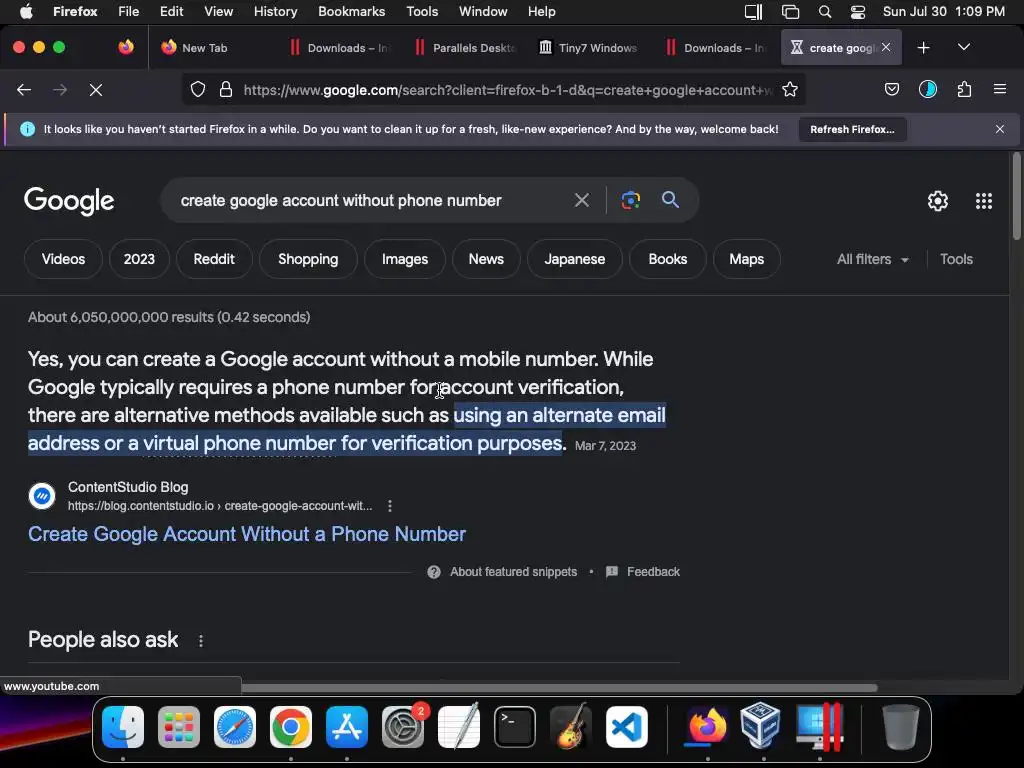Screen dimensions: 1024x768
Task: Open the Firefox hamburger menu
Action: click(1000, 89)
